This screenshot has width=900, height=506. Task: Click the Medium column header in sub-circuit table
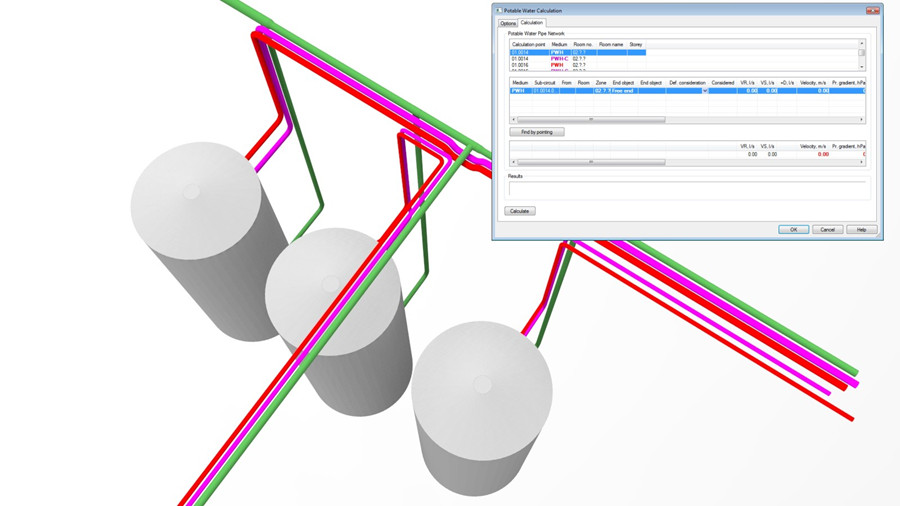[520, 83]
